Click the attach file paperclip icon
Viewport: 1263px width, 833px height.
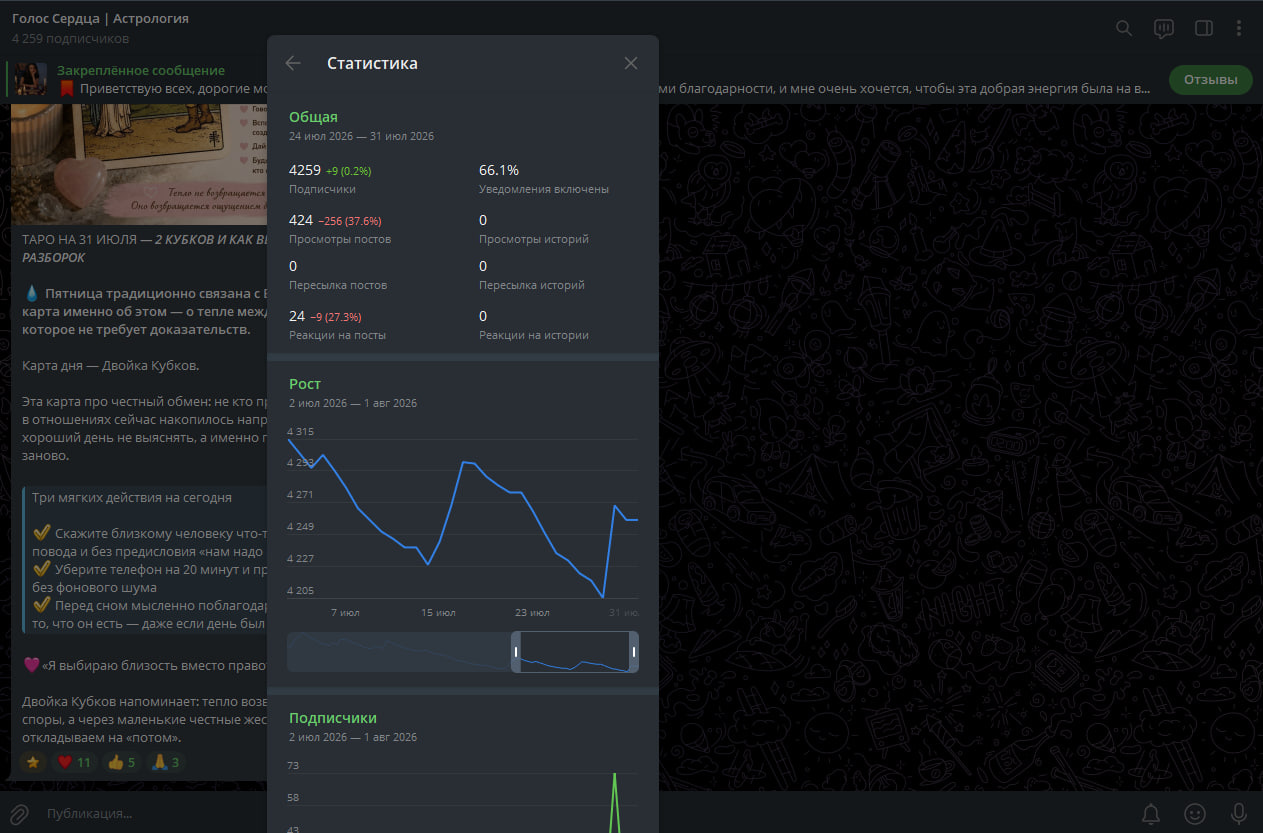point(19,813)
